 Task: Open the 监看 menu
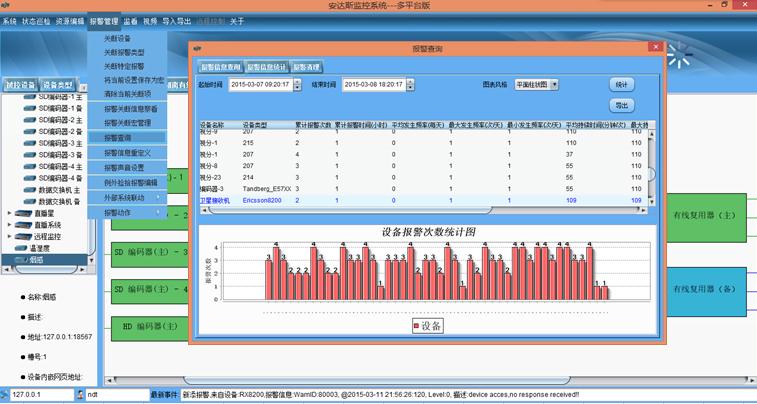(130, 22)
